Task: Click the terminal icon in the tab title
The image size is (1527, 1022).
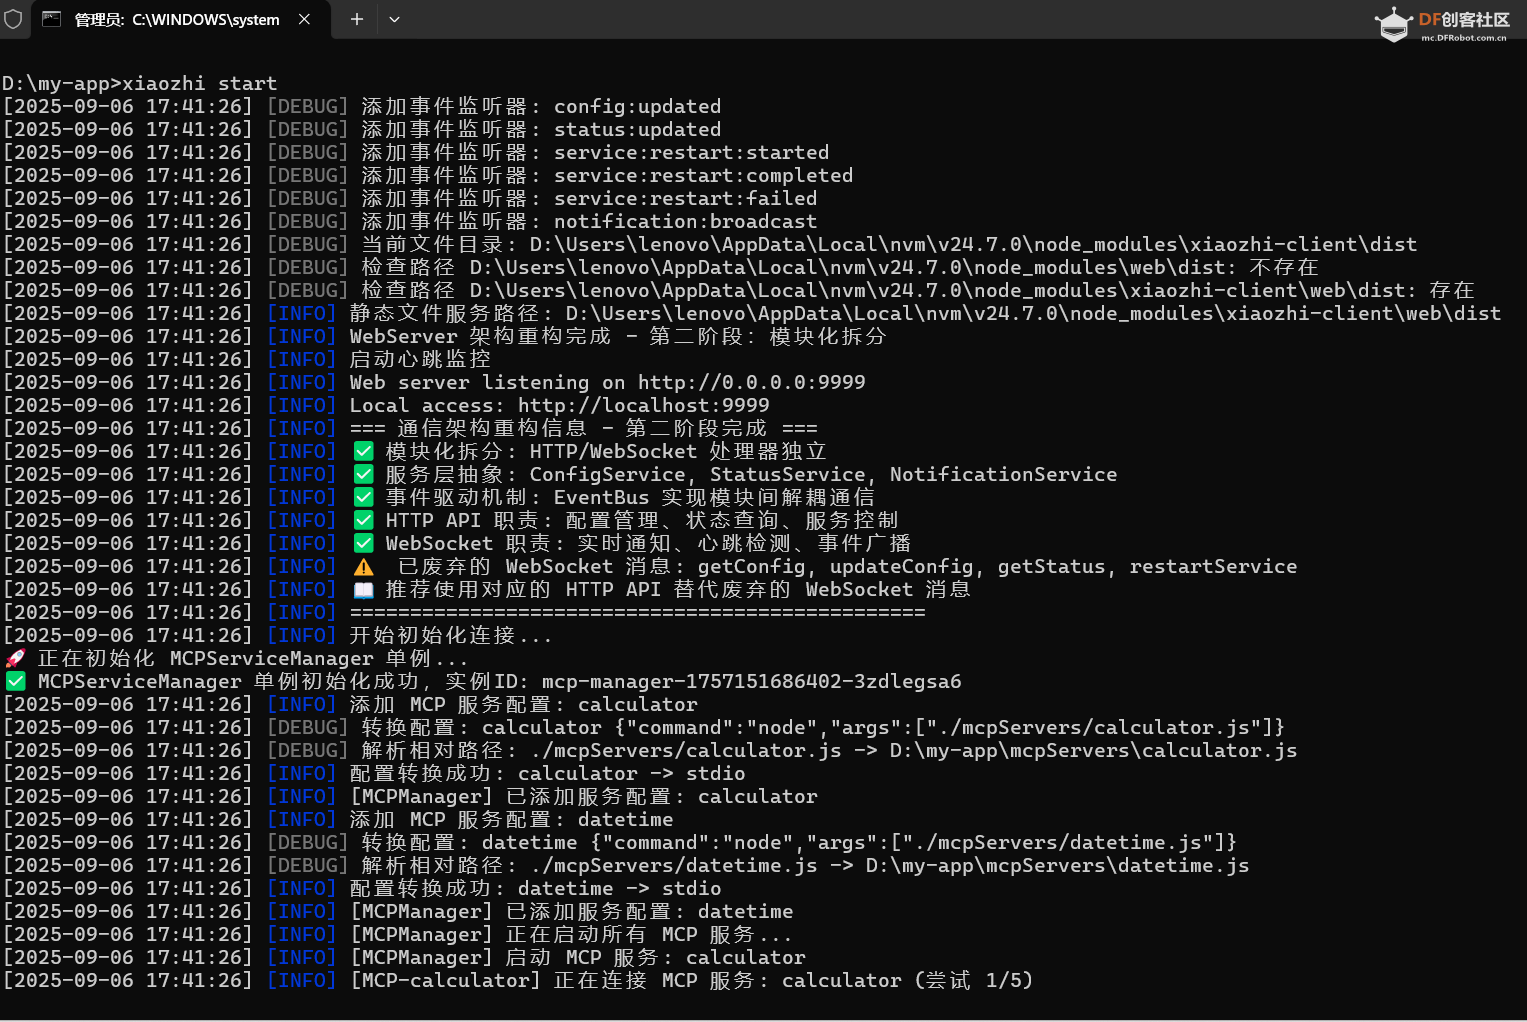Action: 52,19
